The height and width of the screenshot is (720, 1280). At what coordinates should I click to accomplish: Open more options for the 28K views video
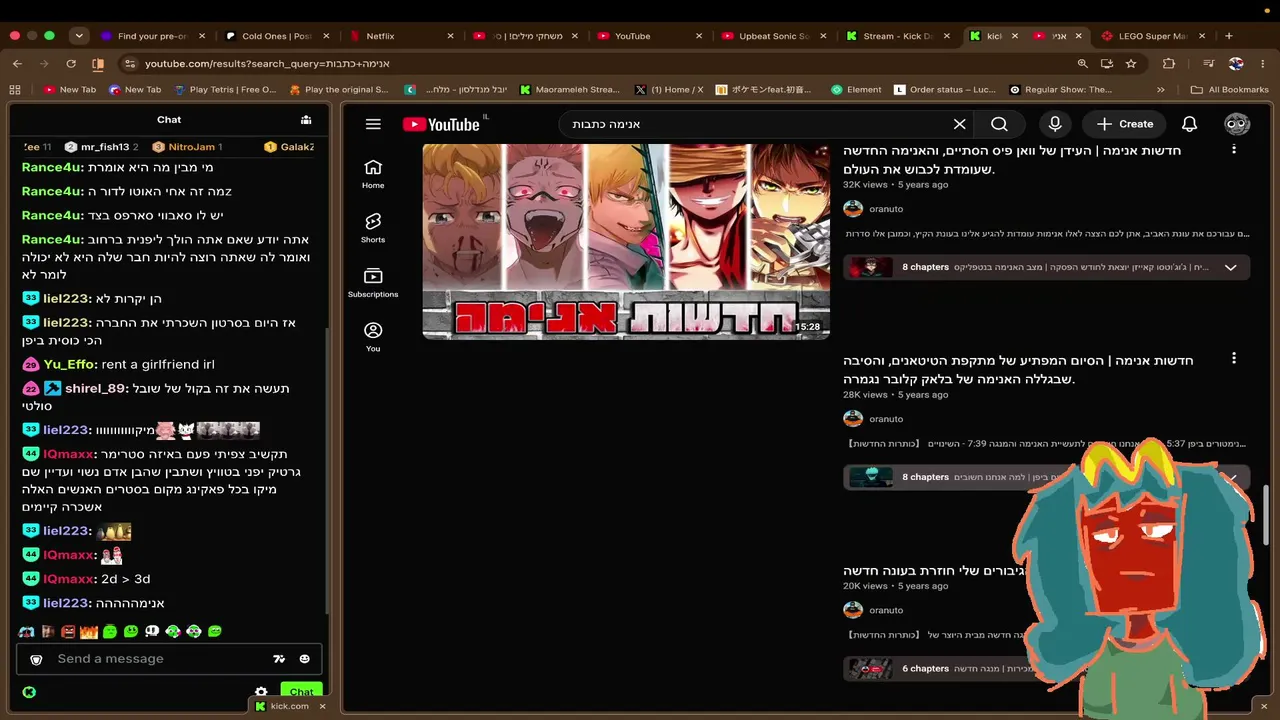[x=1233, y=358]
